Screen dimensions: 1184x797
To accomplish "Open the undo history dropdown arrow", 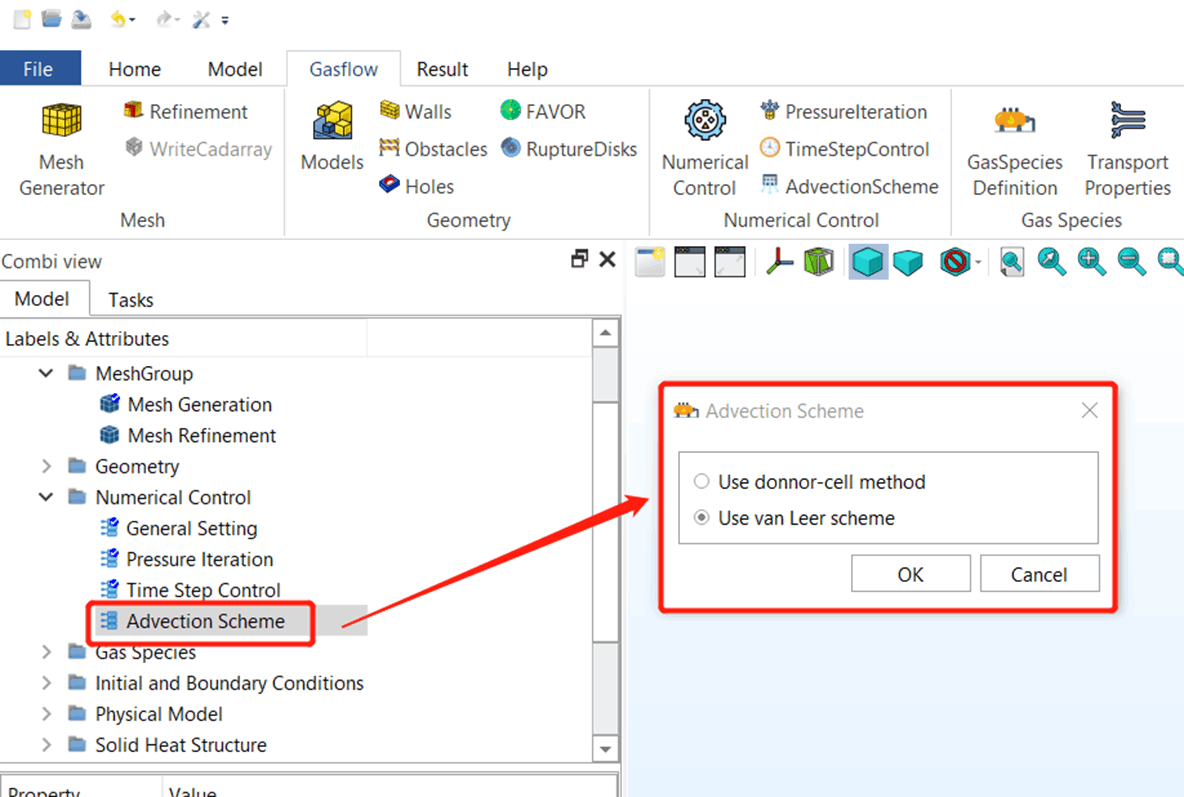I will click(x=133, y=20).
